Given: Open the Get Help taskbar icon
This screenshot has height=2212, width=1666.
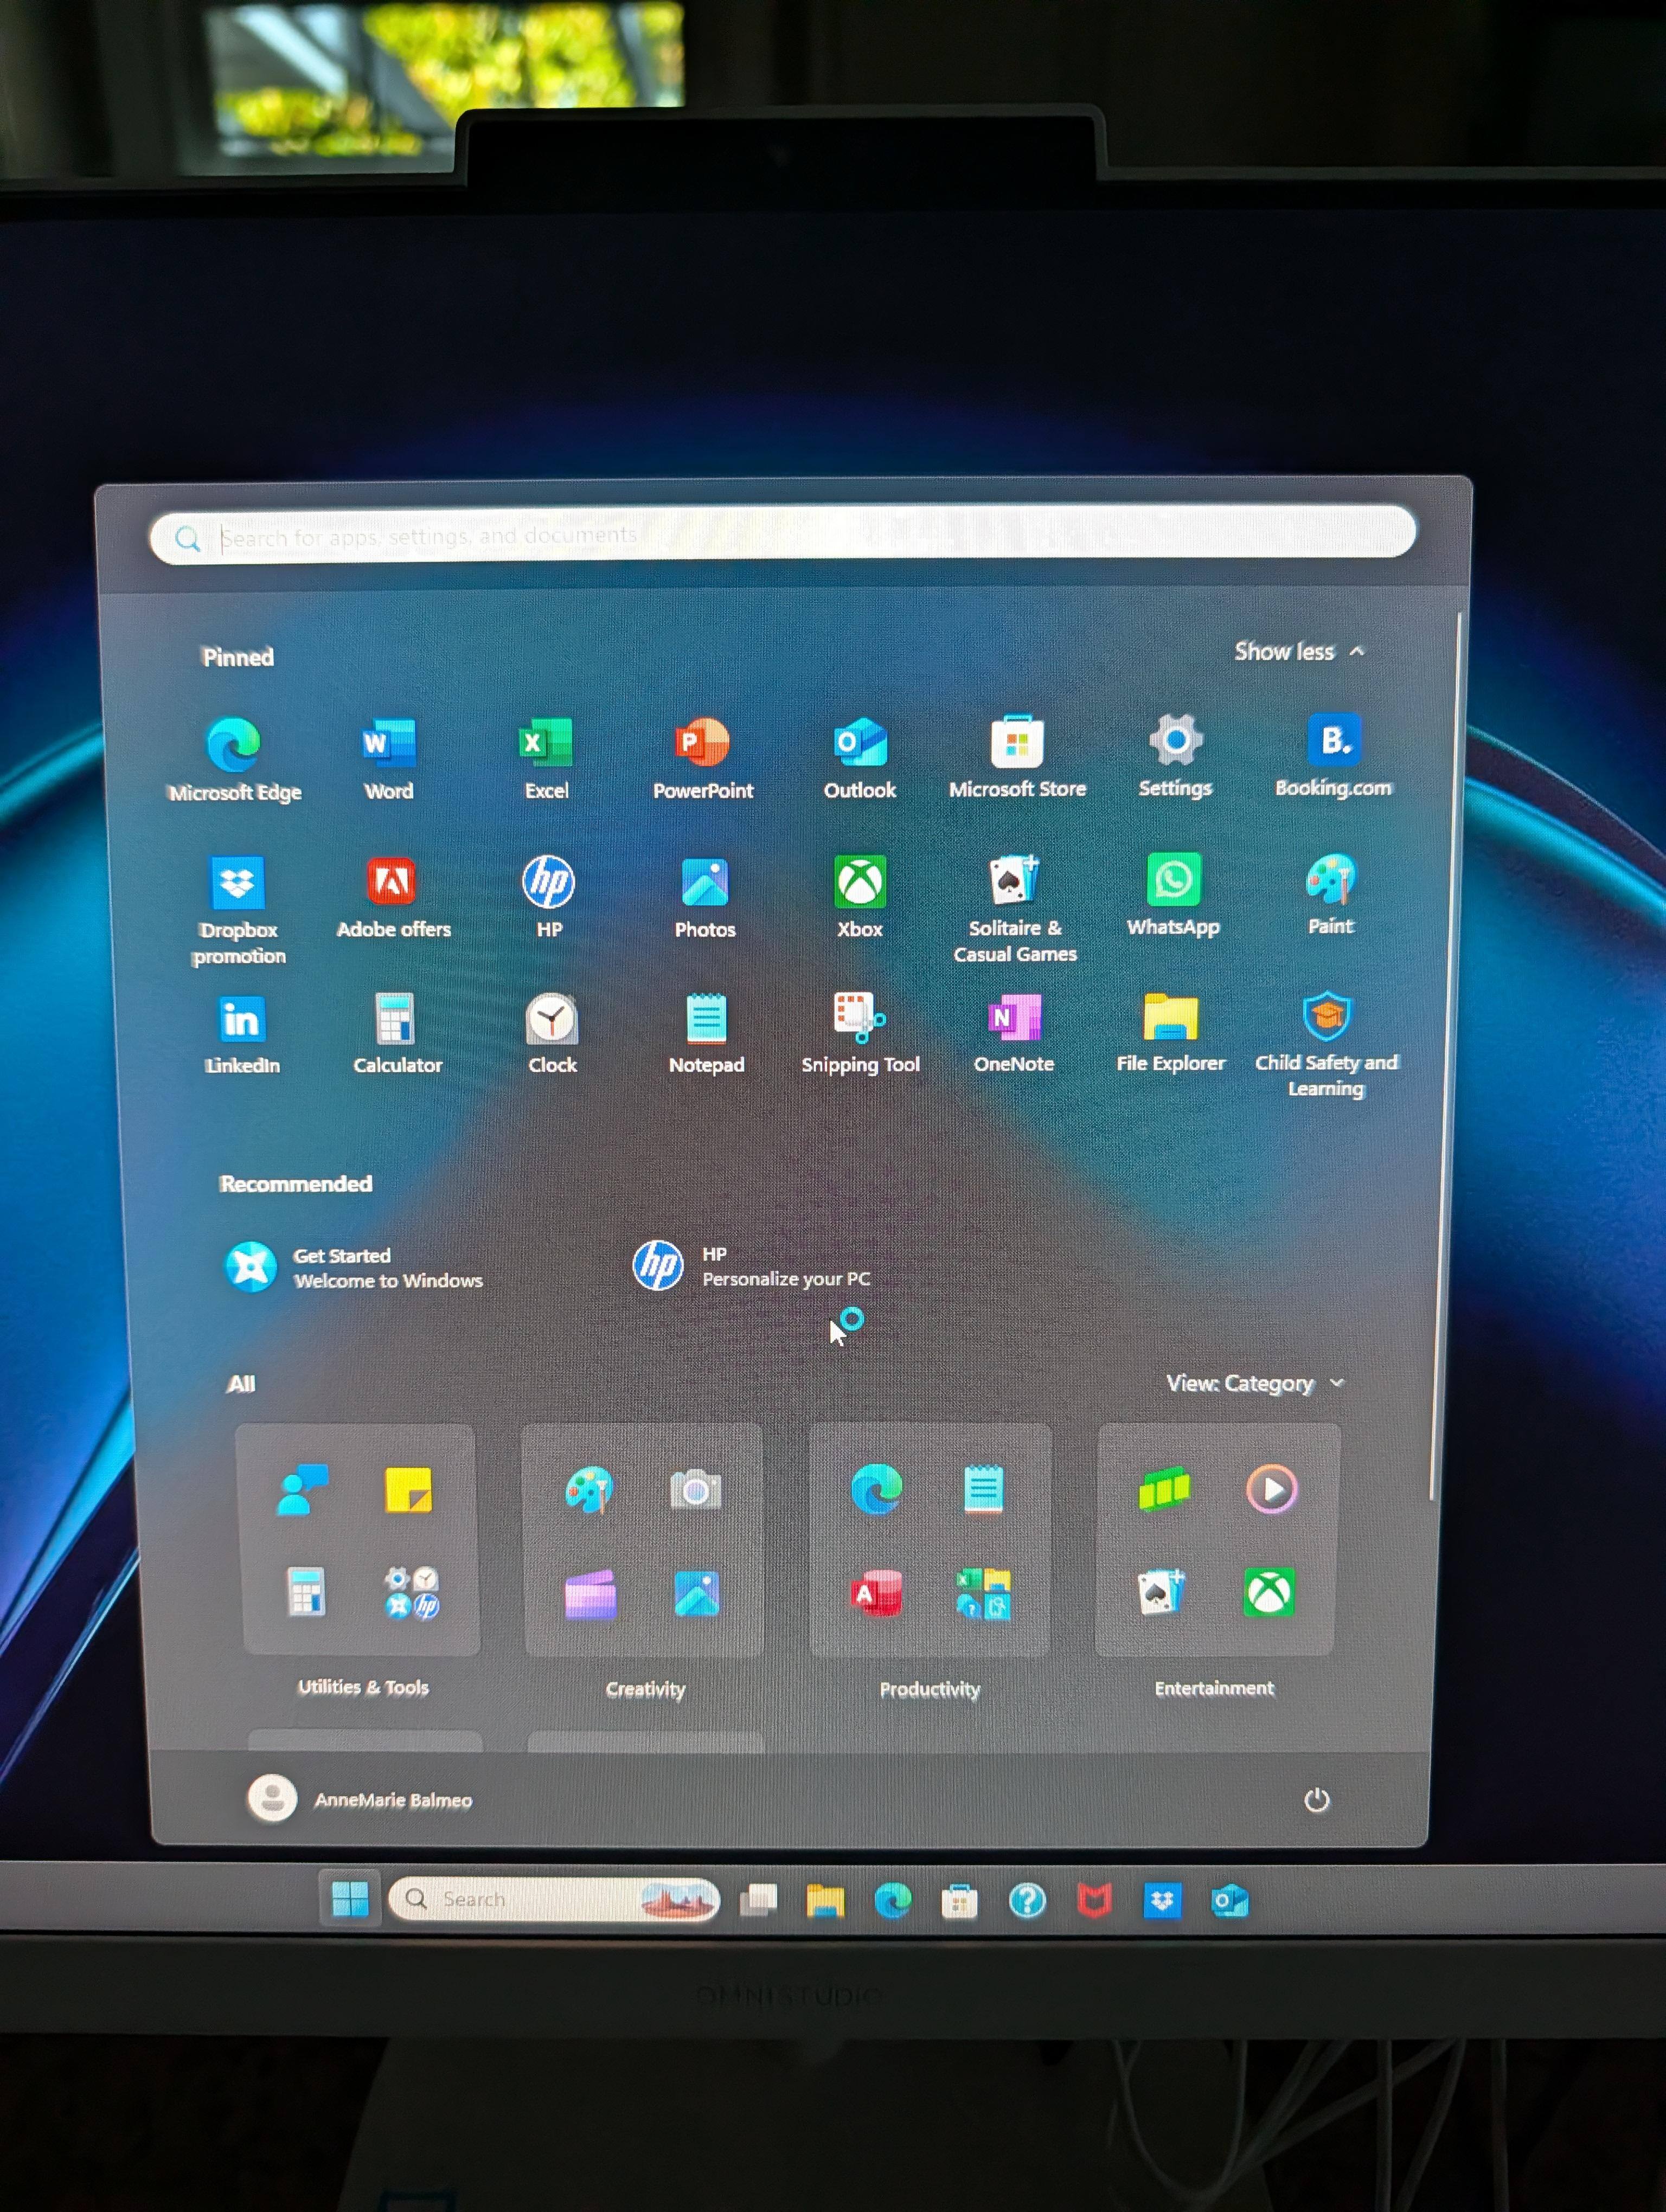Looking at the screenshot, I should (x=1027, y=1900).
